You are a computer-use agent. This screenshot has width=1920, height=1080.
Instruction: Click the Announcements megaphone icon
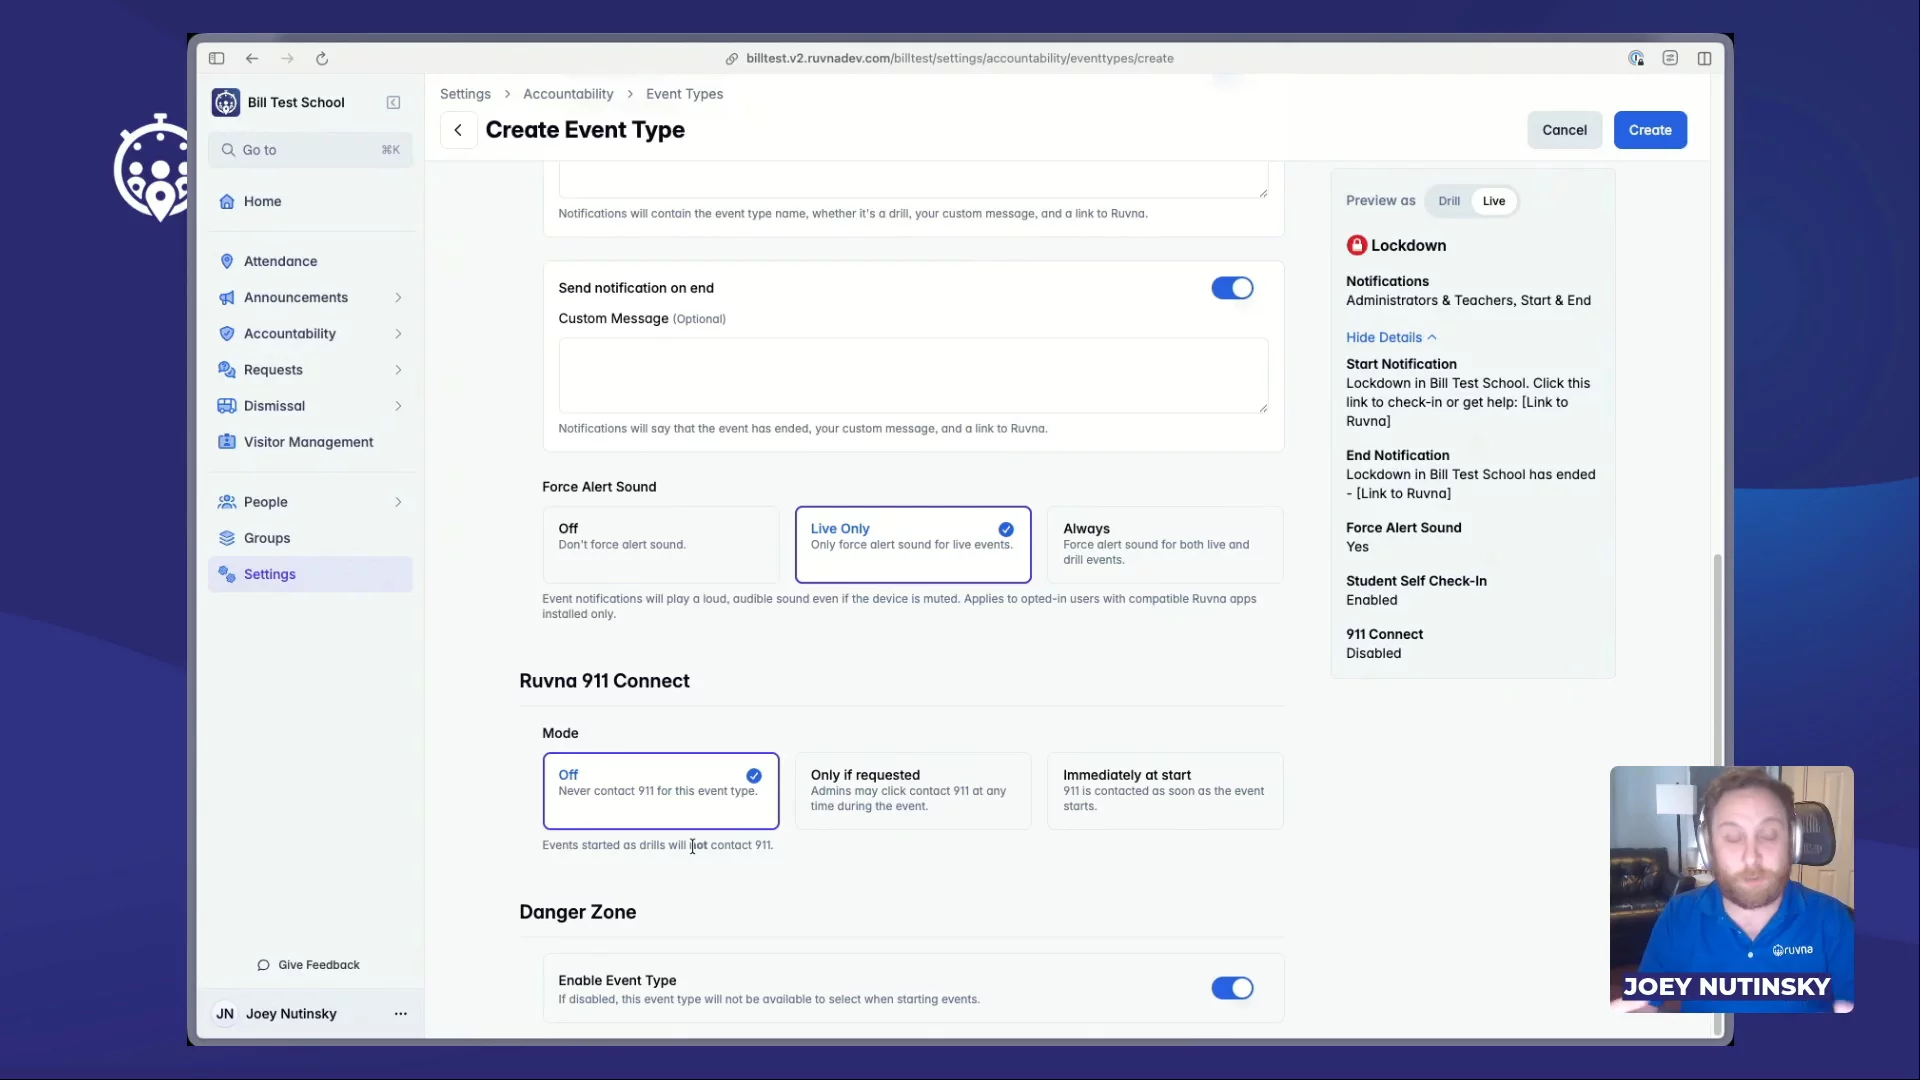(x=227, y=297)
